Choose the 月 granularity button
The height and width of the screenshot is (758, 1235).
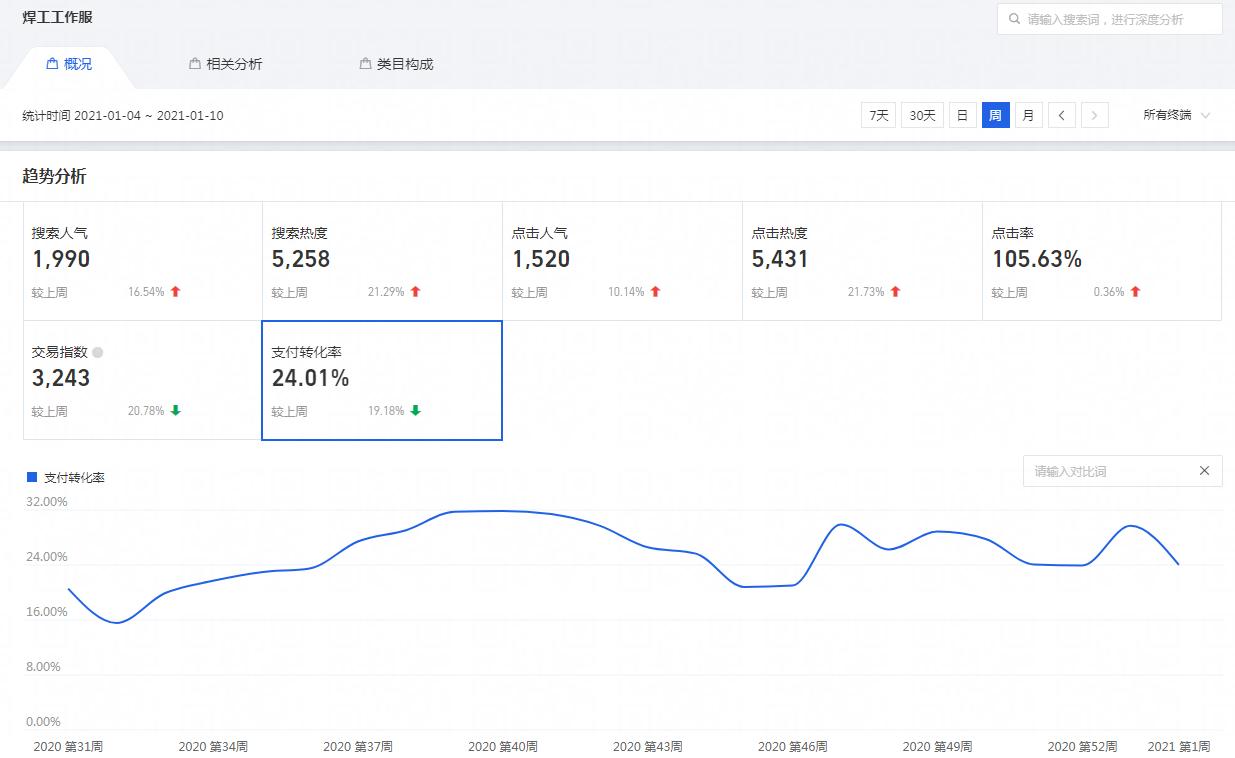tap(1028, 115)
